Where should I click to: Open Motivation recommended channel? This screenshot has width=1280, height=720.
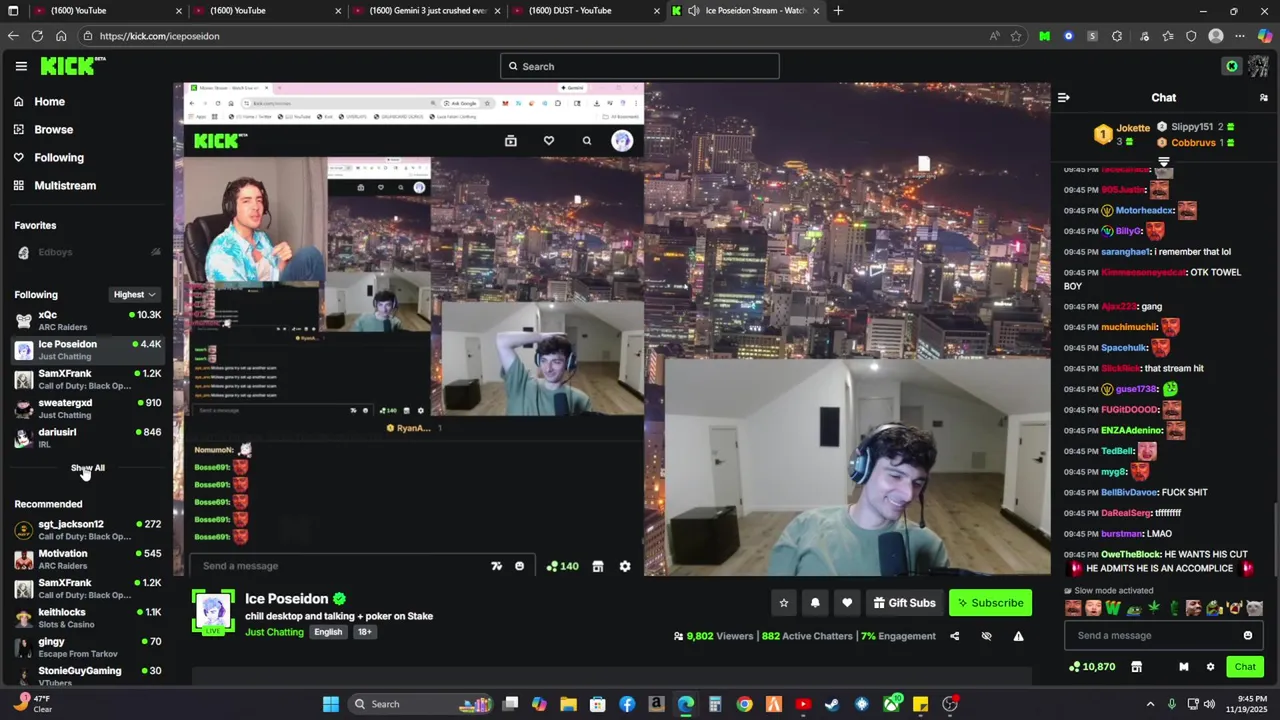point(88,559)
